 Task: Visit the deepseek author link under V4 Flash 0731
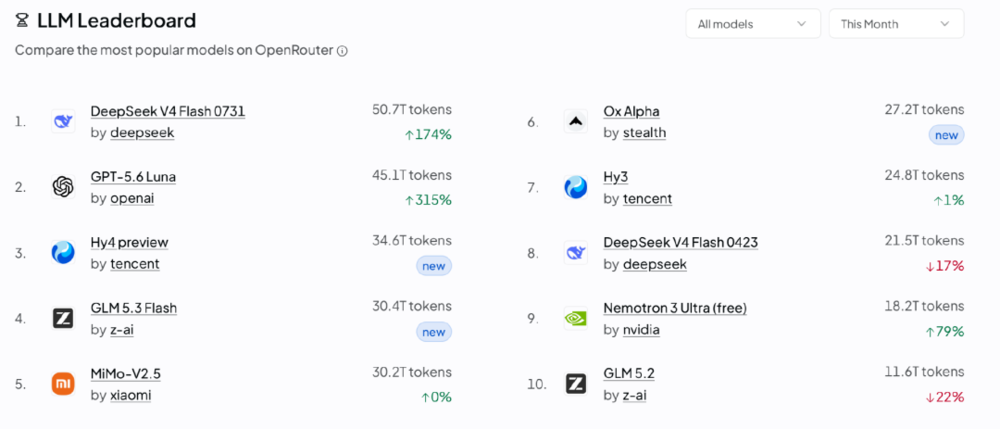point(142,133)
